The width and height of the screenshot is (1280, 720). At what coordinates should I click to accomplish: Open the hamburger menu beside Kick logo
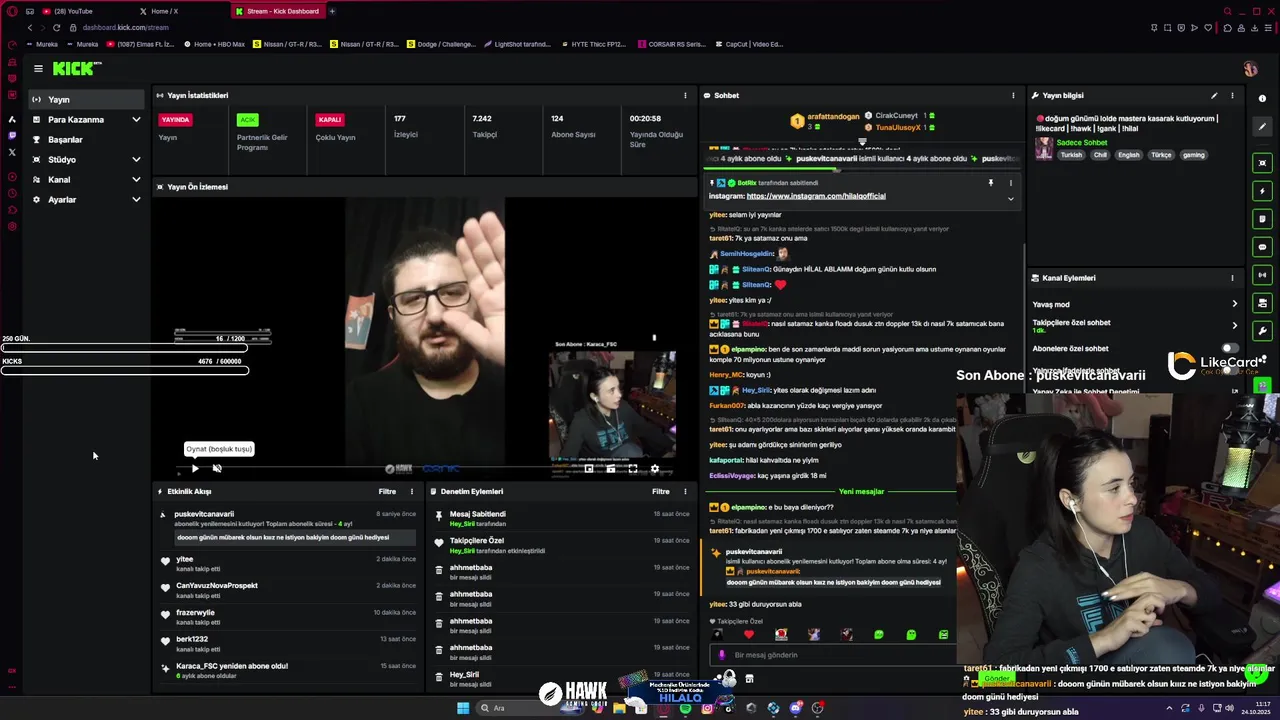pos(38,69)
